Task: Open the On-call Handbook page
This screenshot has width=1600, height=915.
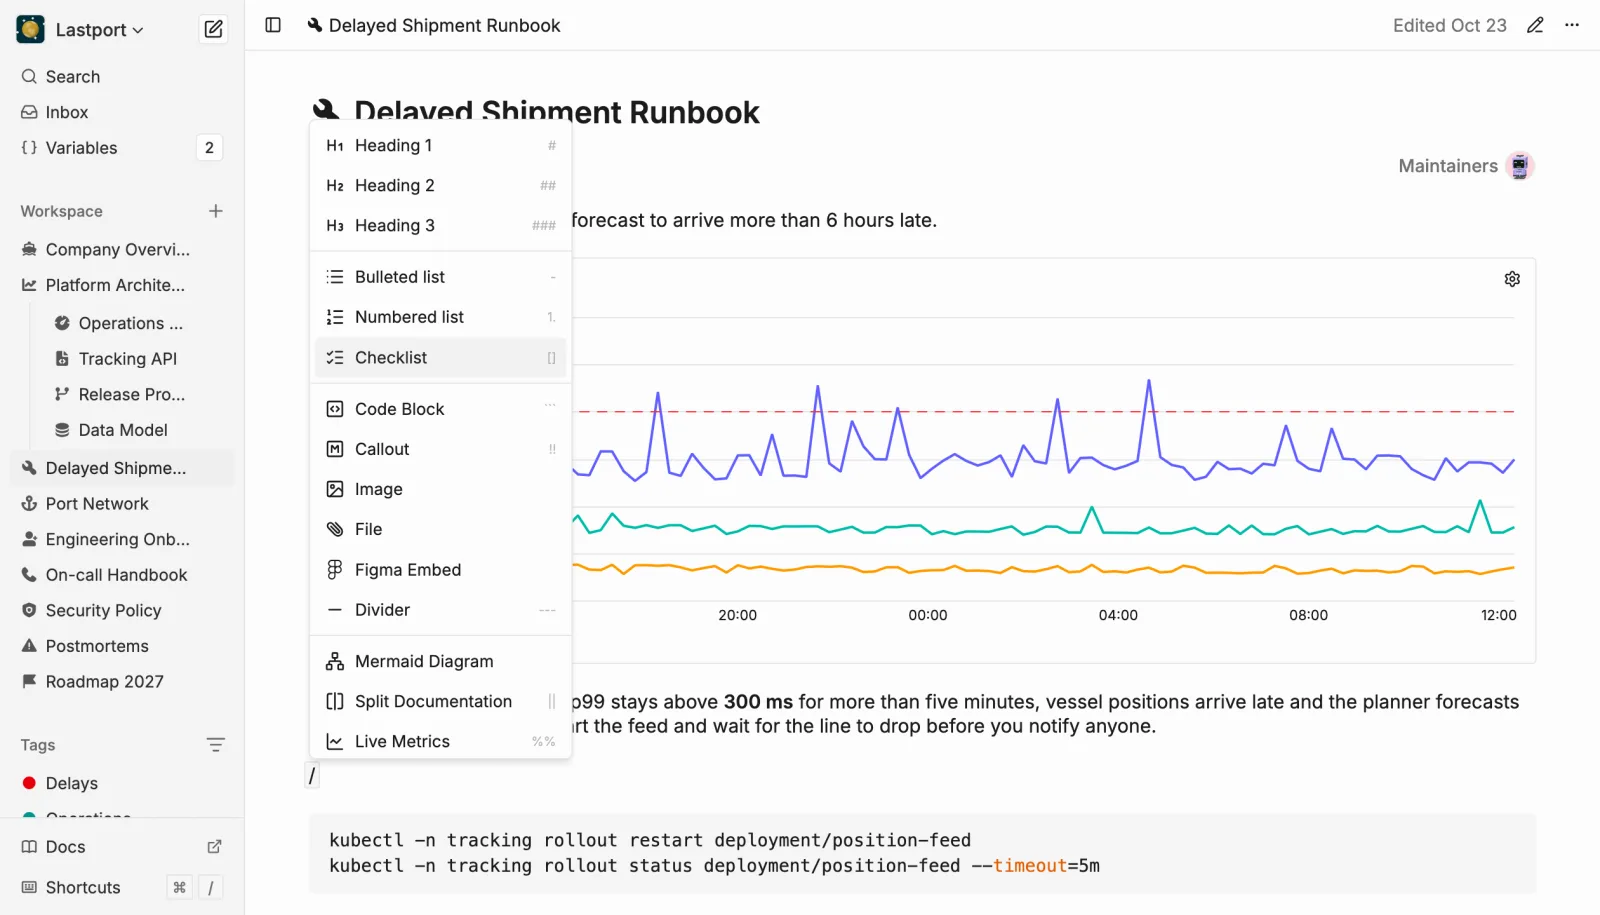Action: point(122,575)
